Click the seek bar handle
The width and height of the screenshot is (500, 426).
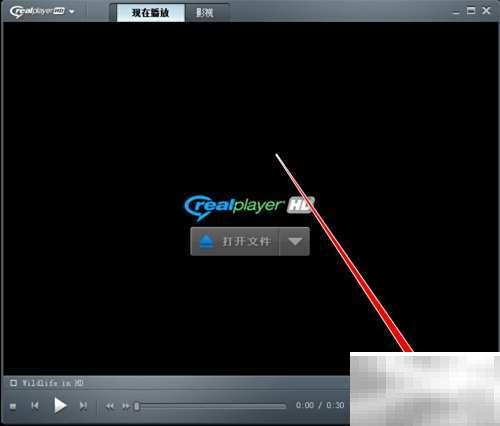[x=137, y=406]
